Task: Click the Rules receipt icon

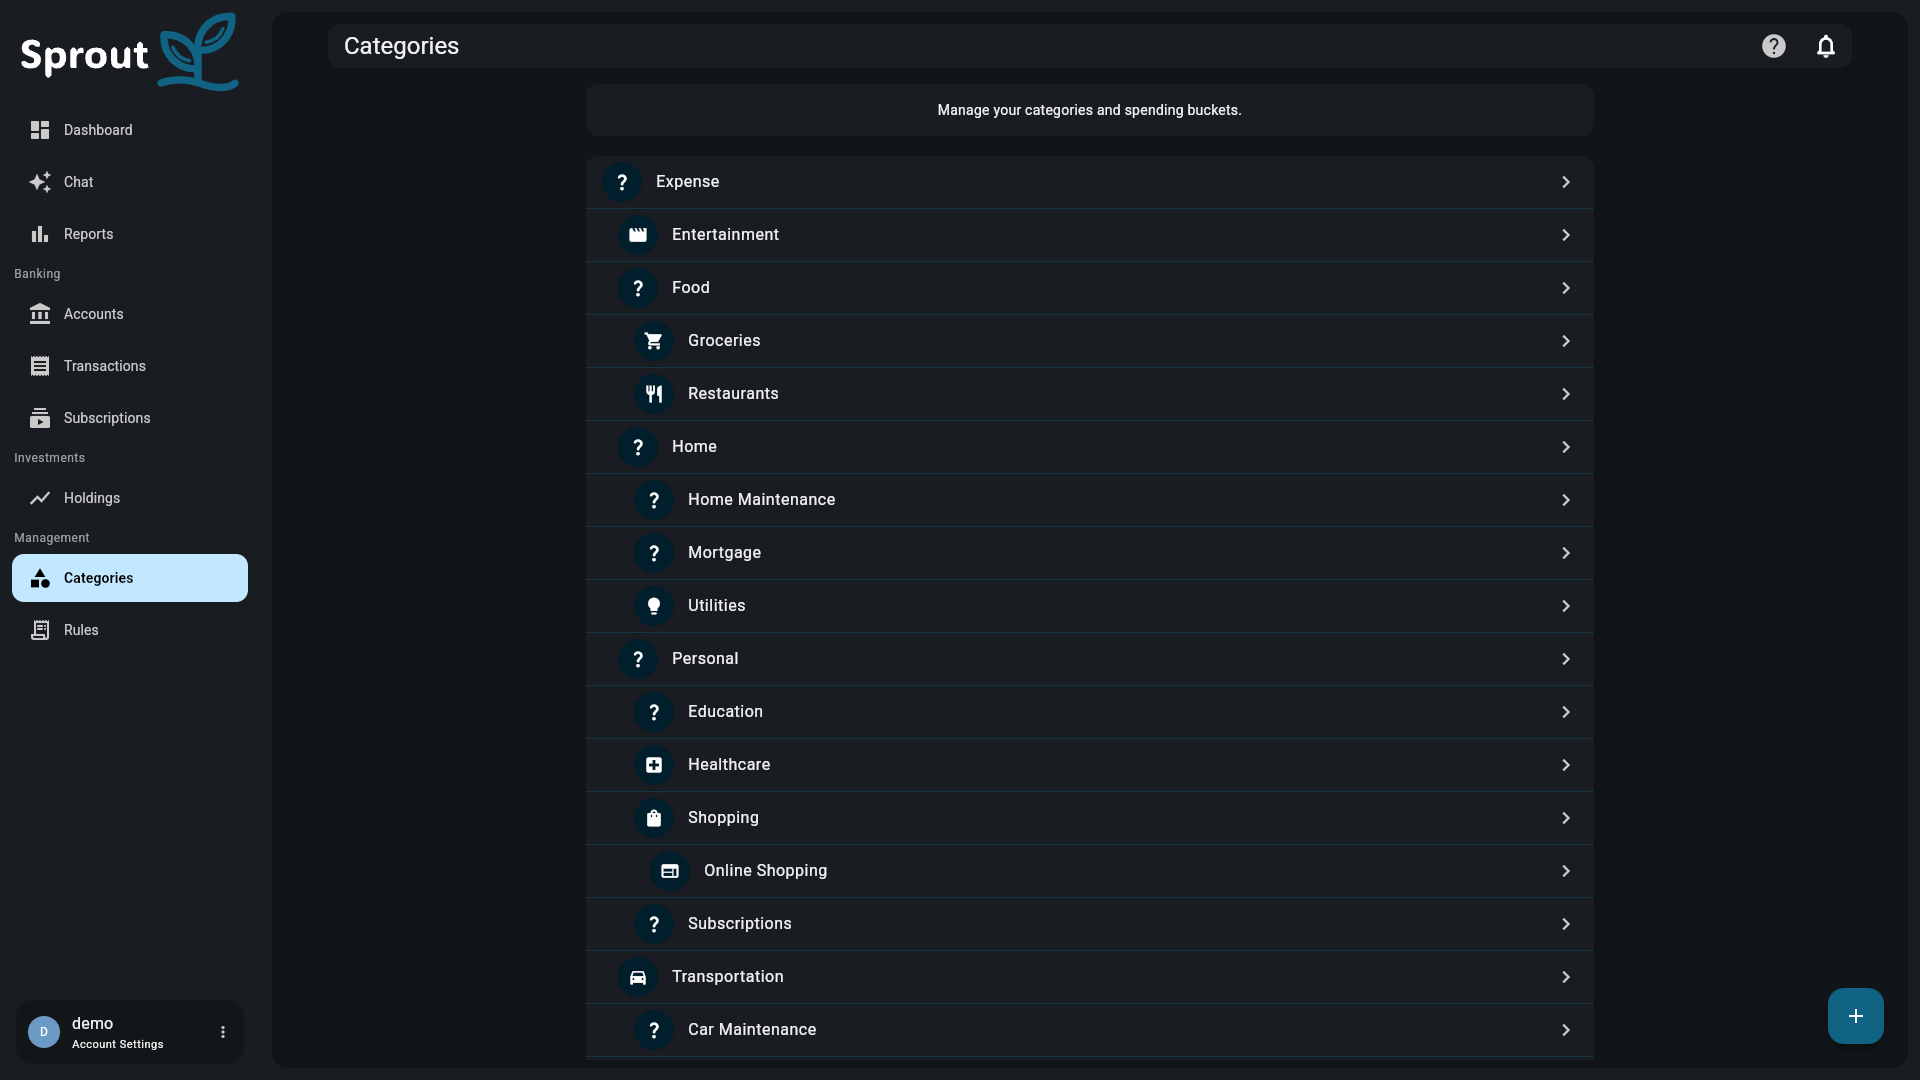Action: (40, 630)
